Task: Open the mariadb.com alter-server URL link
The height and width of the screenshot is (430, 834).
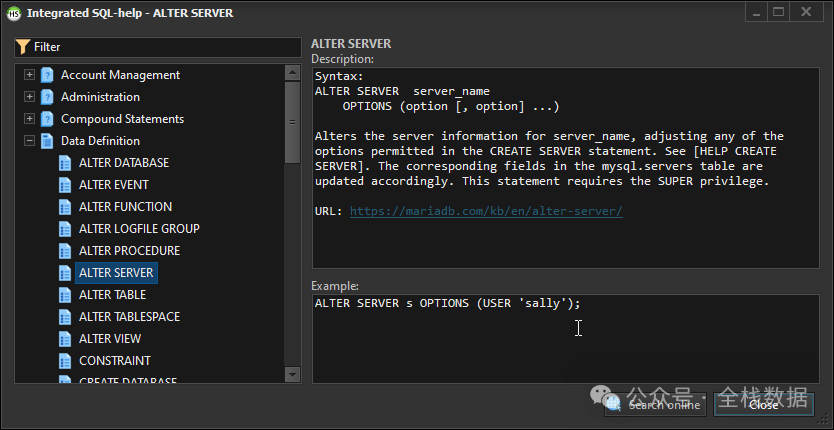Action: (486, 212)
